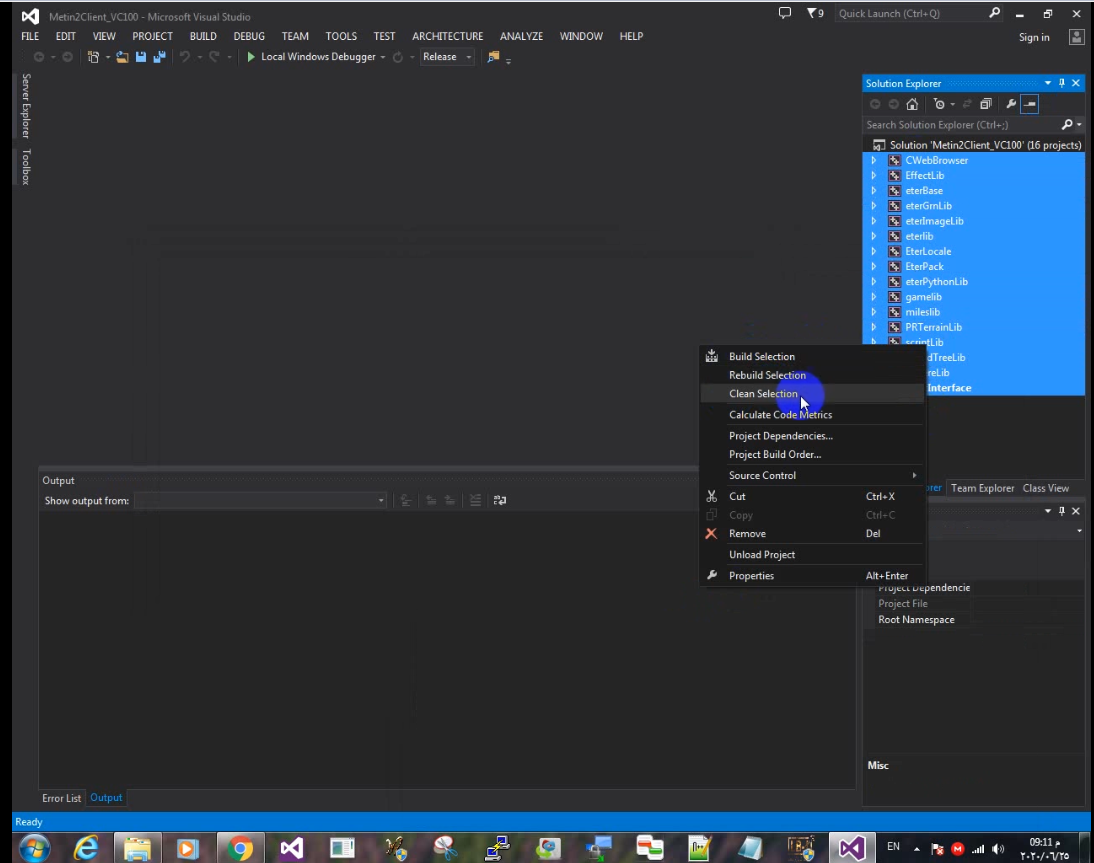This screenshot has width=1094, height=863.
Task: Open the ARCHITECTURE menu
Action: click(447, 36)
